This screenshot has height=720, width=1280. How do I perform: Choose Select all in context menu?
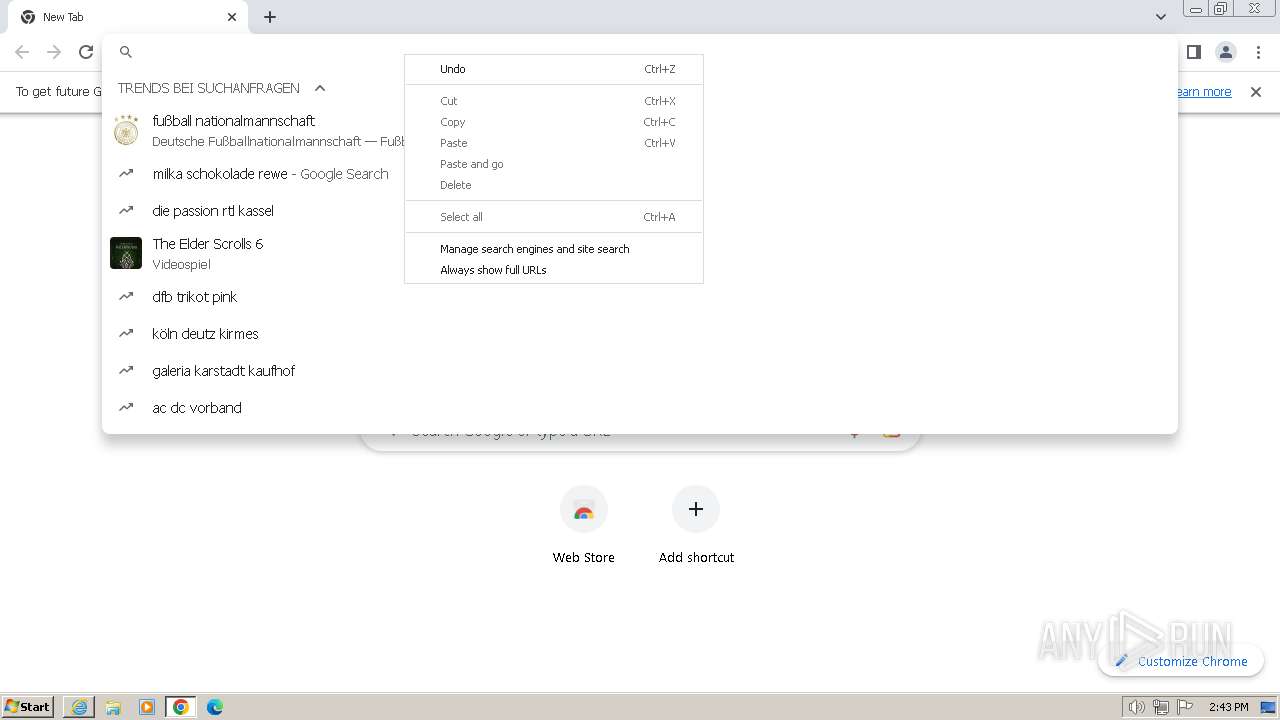tap(554, 217)
